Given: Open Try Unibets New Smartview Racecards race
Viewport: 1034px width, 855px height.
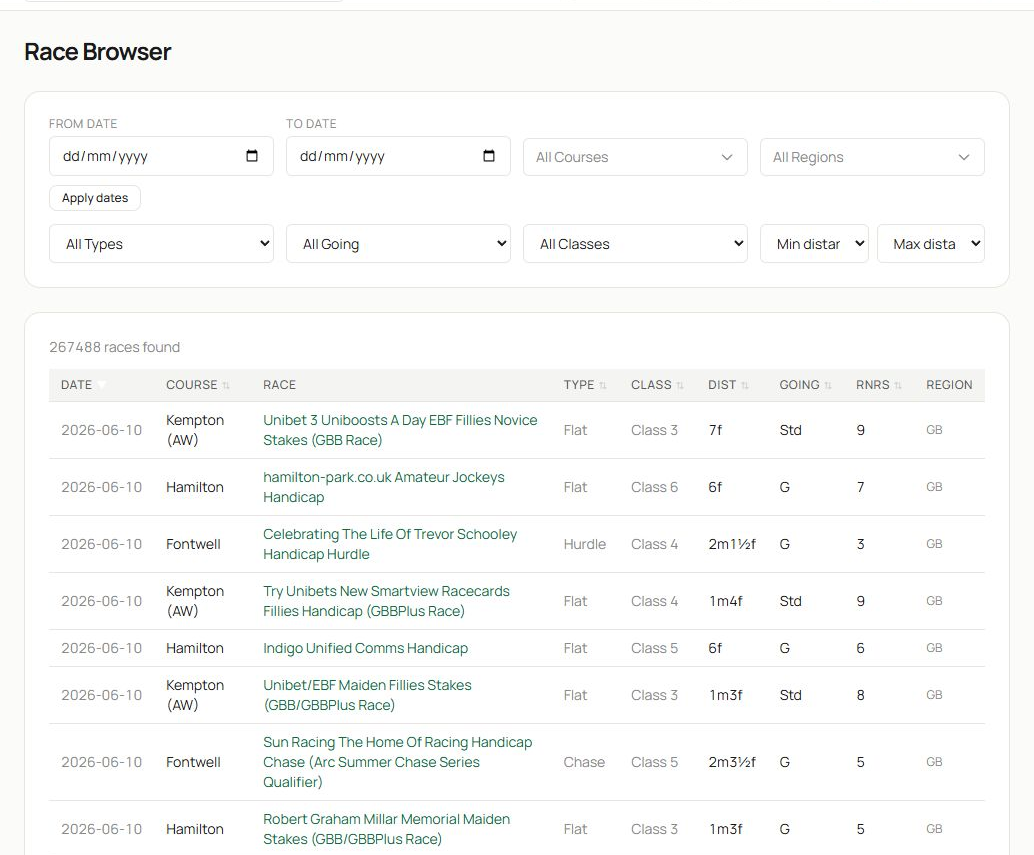Looking at the screenshot, I should tap(386, 601).
